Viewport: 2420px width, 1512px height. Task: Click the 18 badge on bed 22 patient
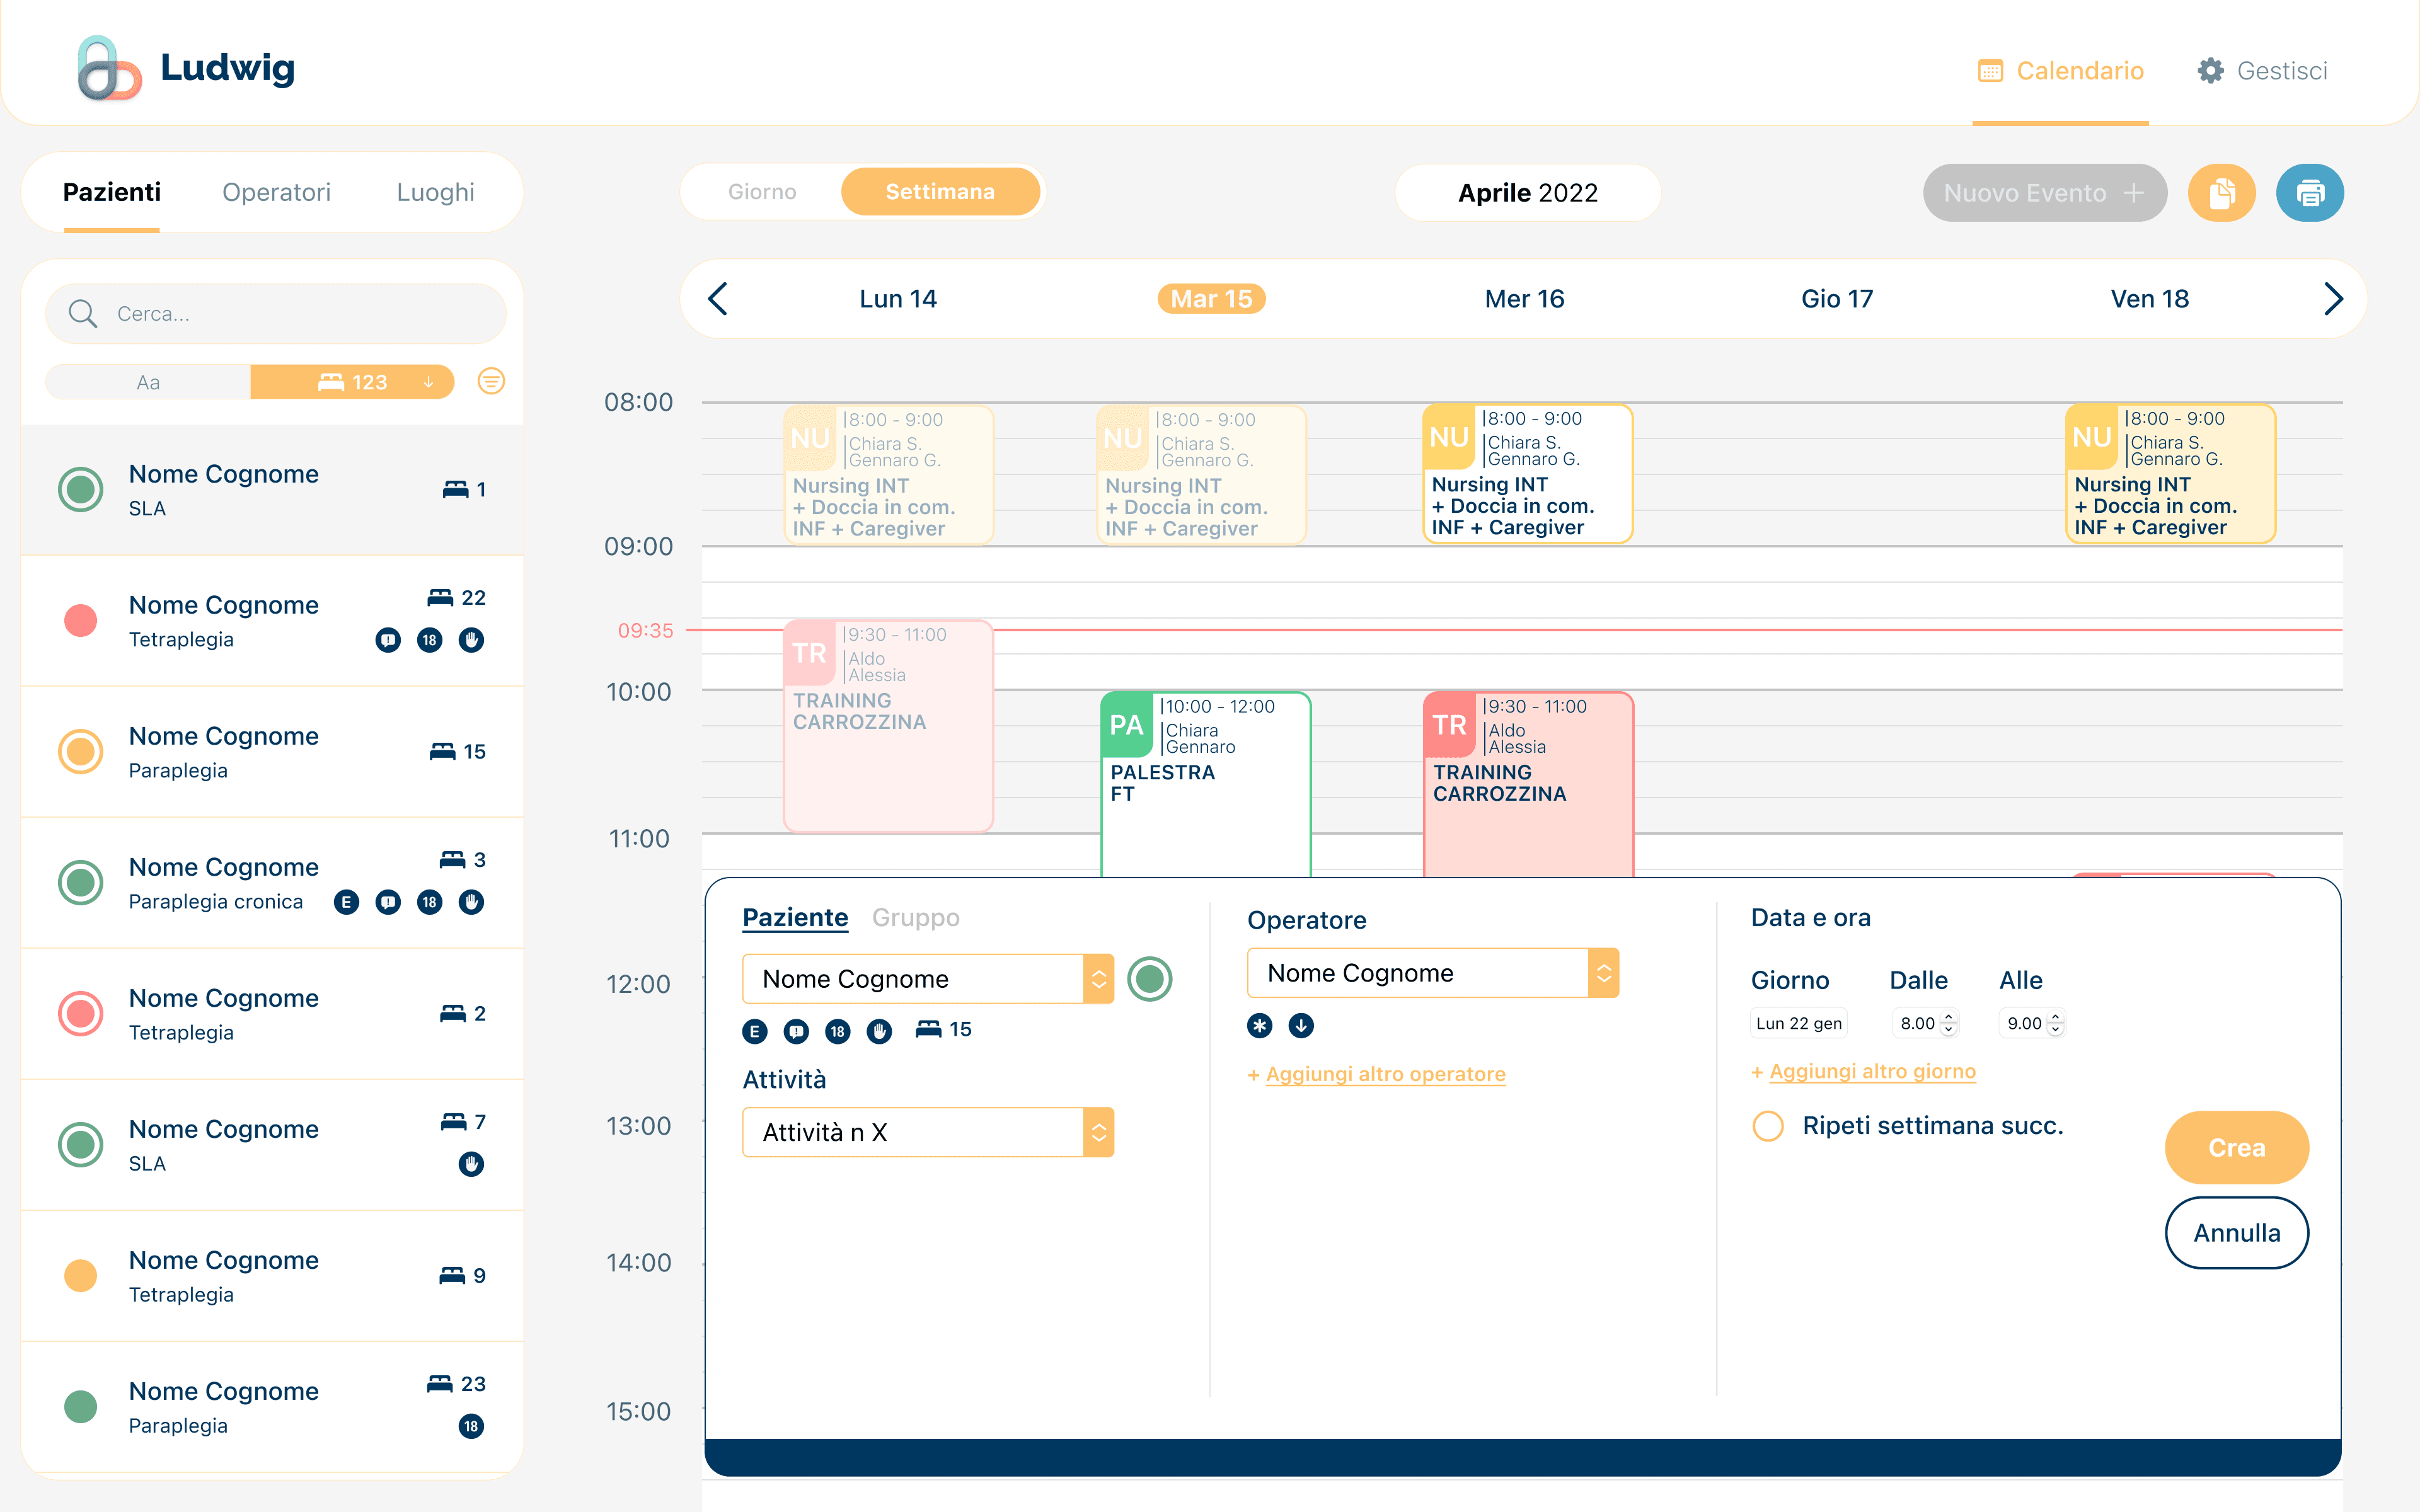pyautogui.click(x=430, y=640)
